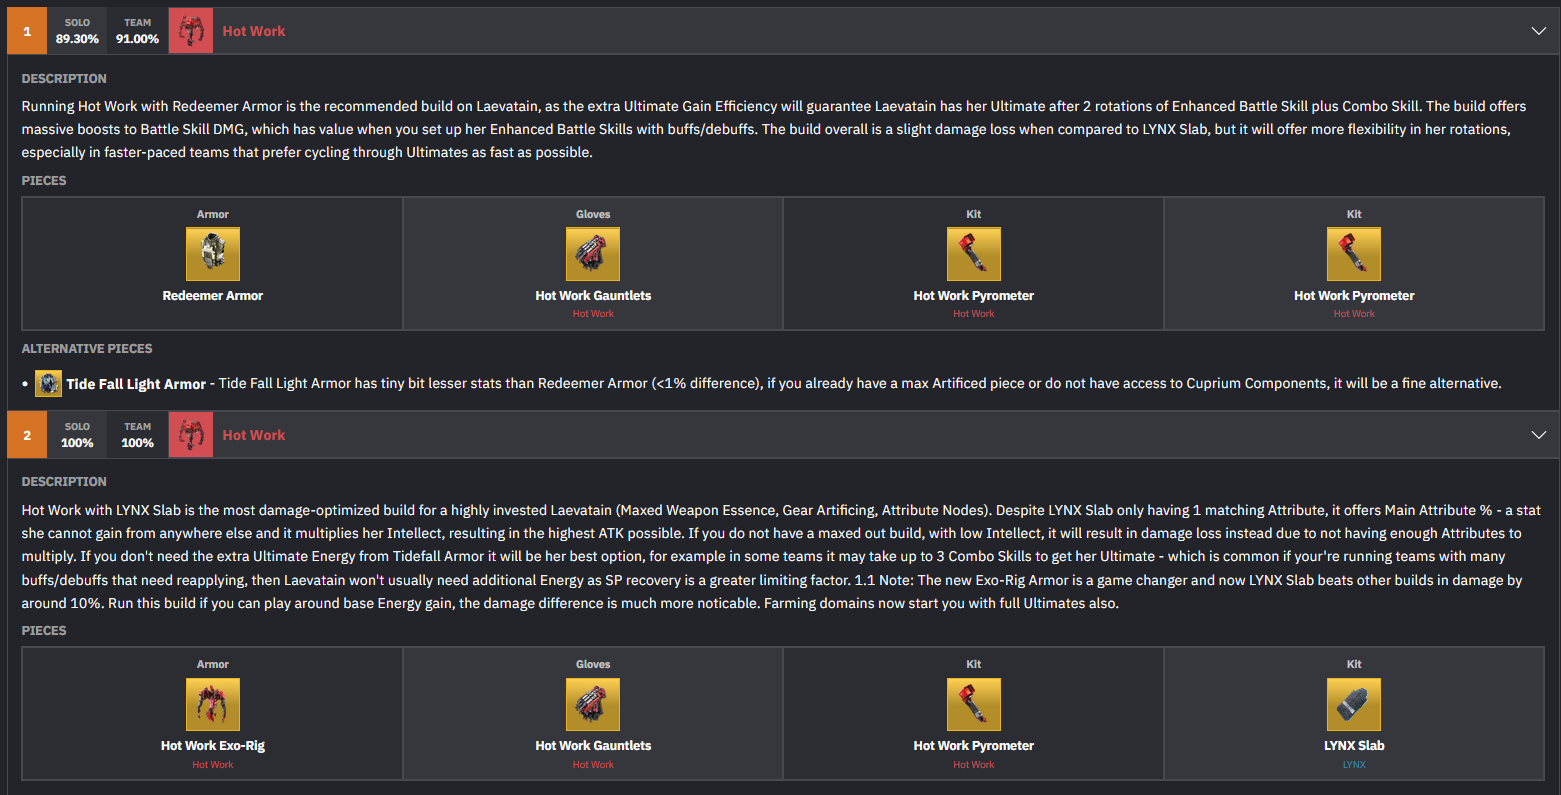The image size is (1561, 795).
Task: Click the Hot Work Pyrometer icon in build 2
Action: pyautogui.click(x=974, y=704)
